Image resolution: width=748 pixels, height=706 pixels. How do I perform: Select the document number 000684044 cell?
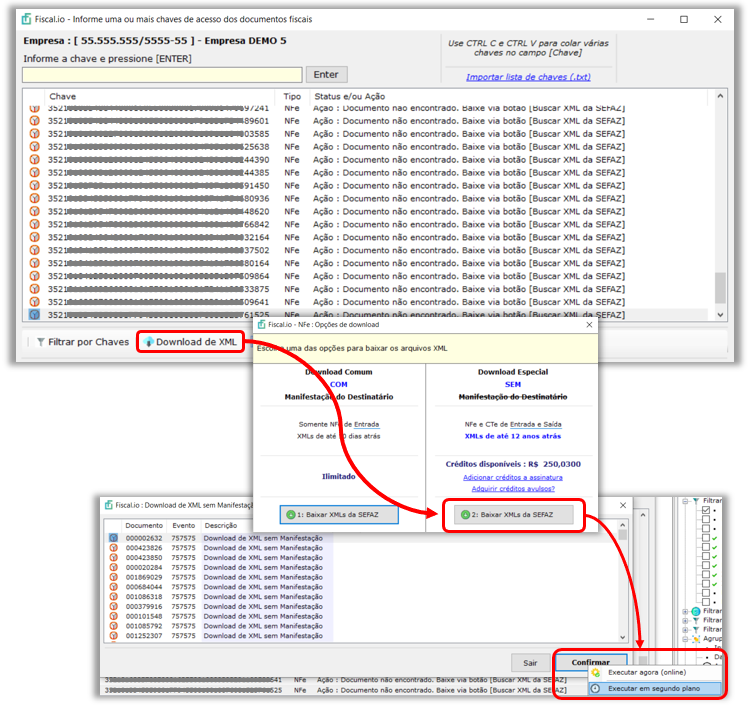click(x=144, y=587)
